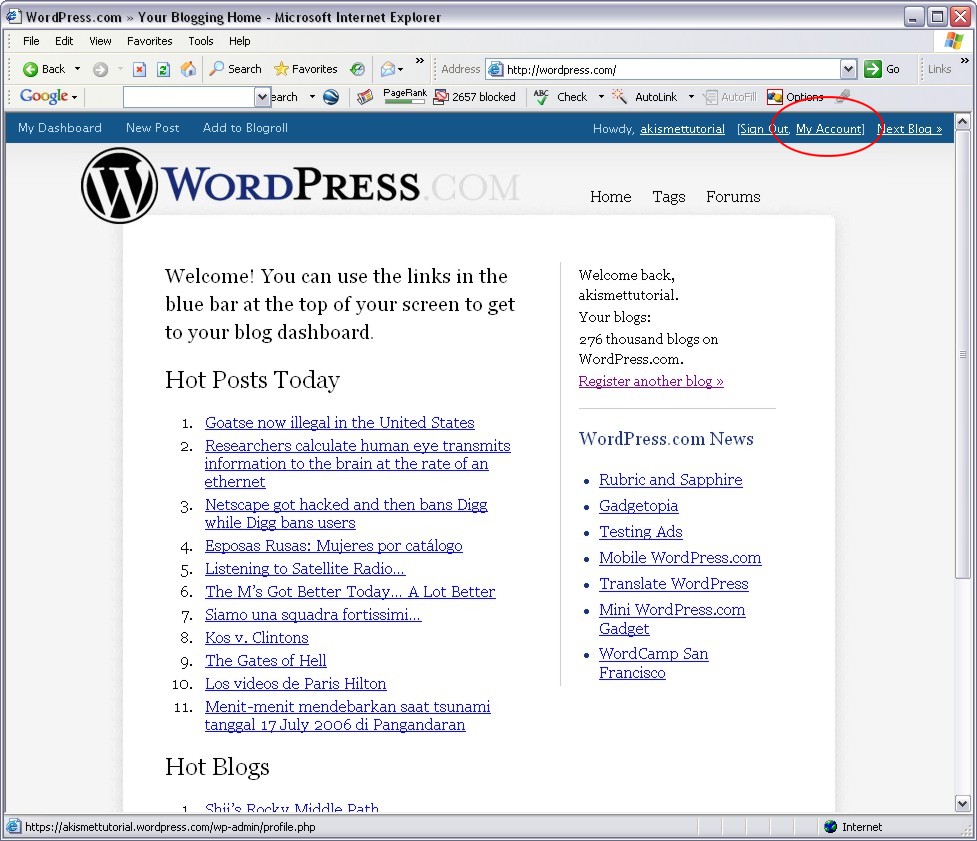The image size is (977, 841).
Task: Open Google toolbar Options
Action: click(795, 97)
